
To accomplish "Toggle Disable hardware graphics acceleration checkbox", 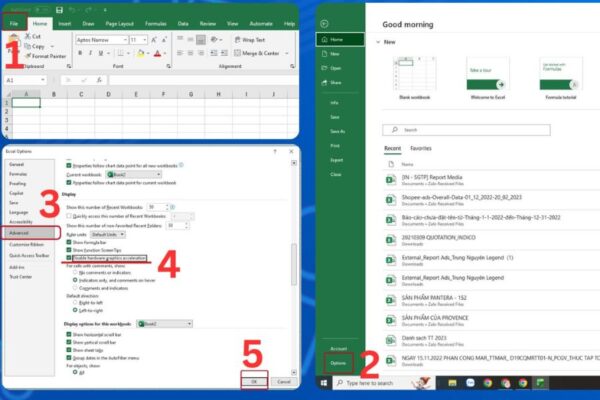I will click(x=69, y=257).
